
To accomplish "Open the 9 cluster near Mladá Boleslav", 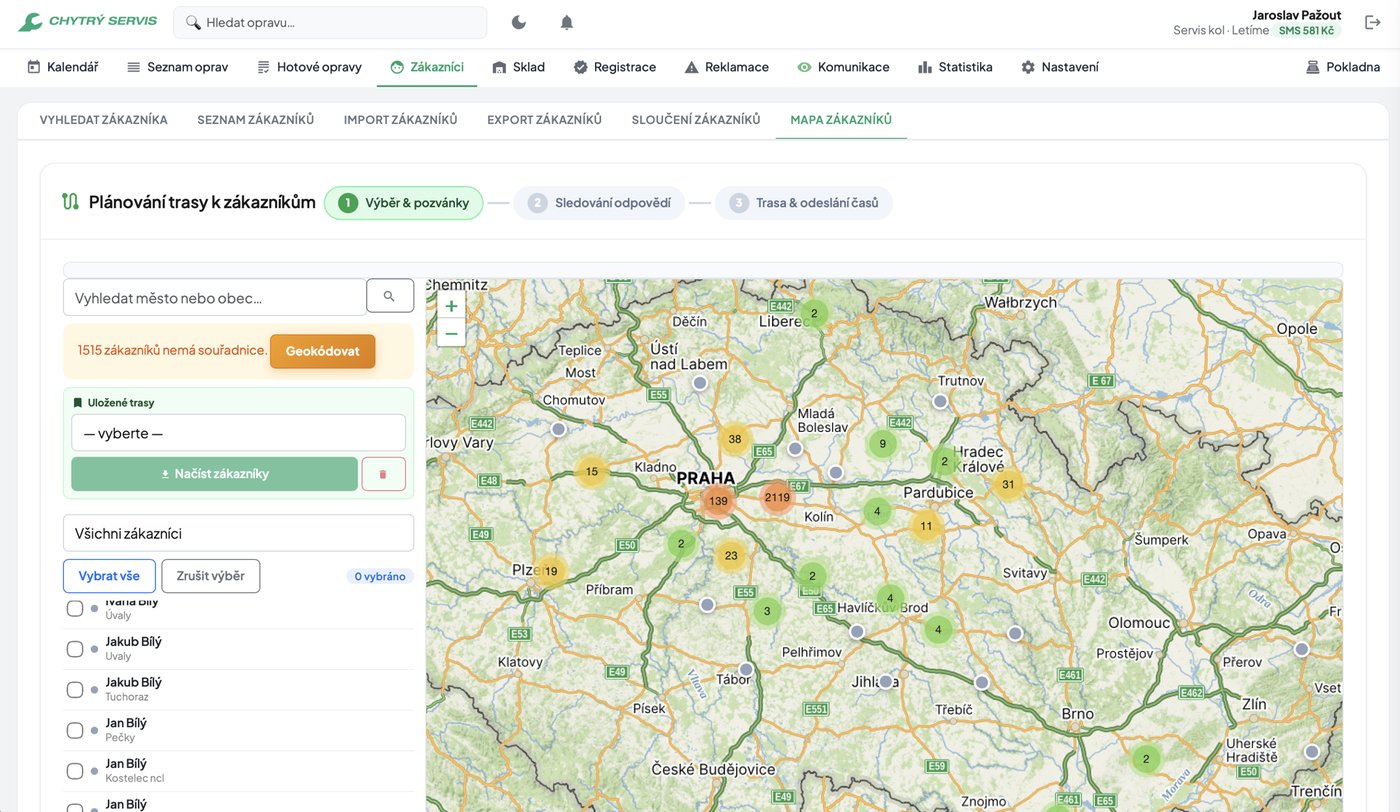I will pos(882,443).
